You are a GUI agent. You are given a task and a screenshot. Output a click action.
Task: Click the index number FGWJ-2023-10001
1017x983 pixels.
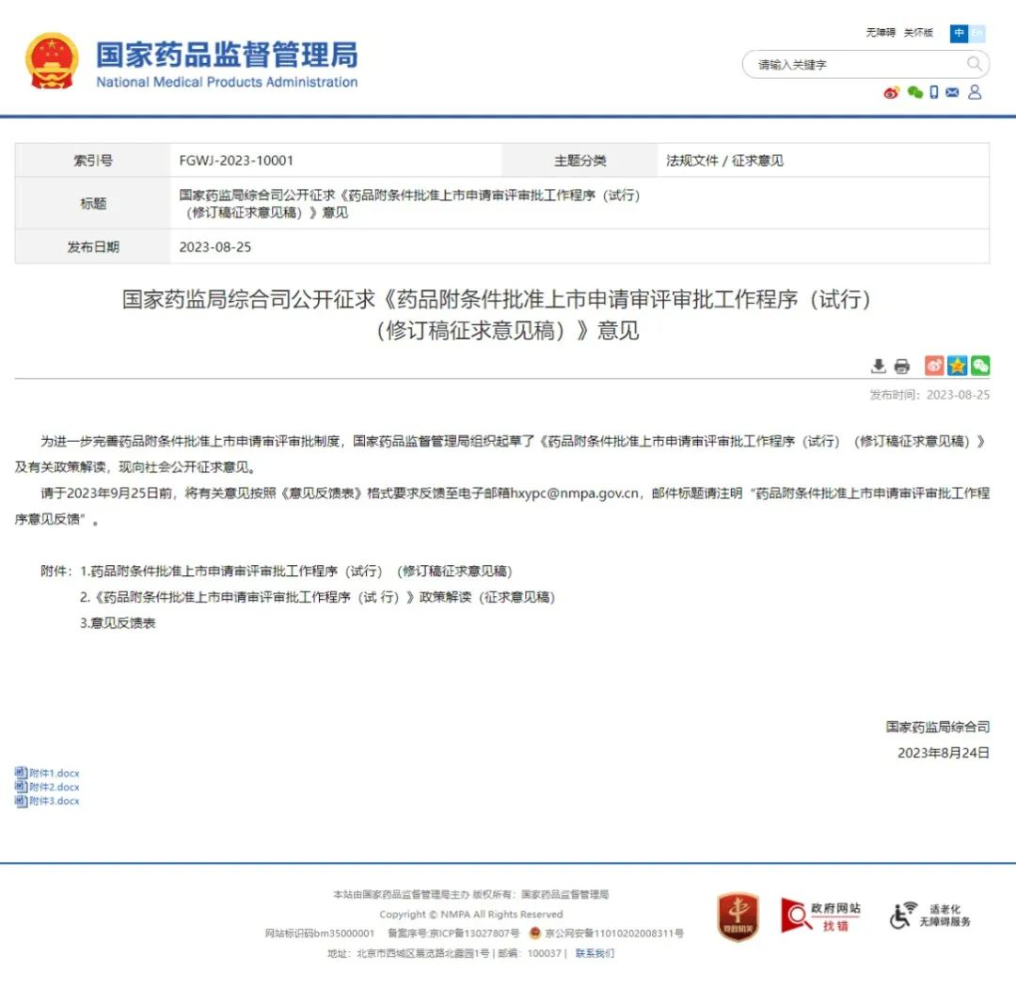(236, 160)
